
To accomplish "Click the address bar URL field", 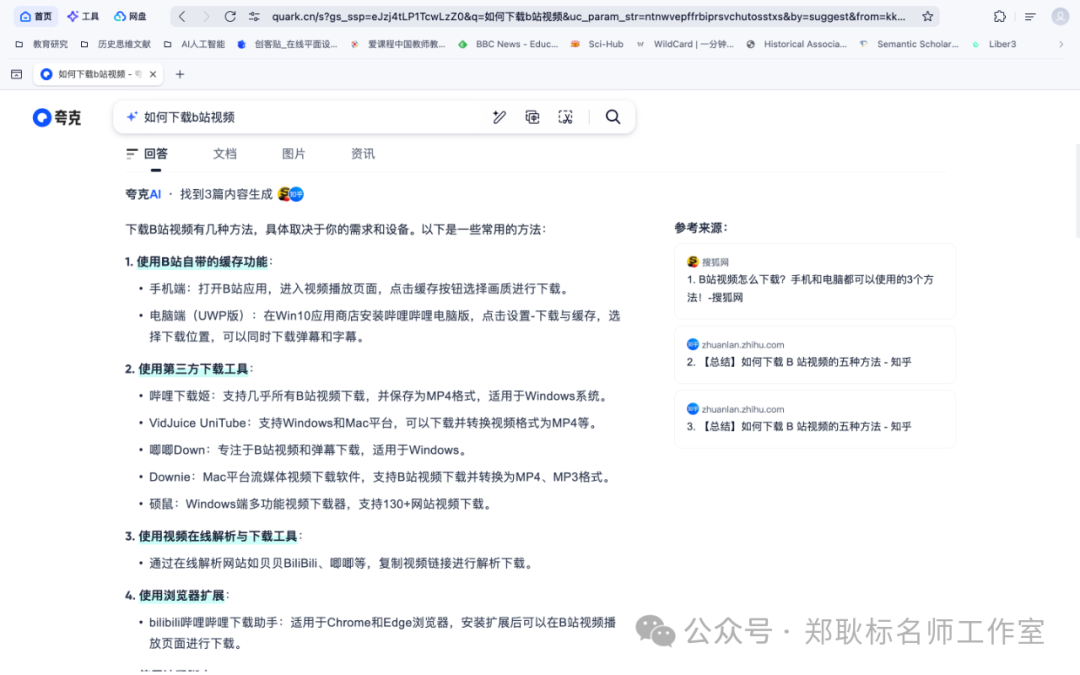I will 588,17.
